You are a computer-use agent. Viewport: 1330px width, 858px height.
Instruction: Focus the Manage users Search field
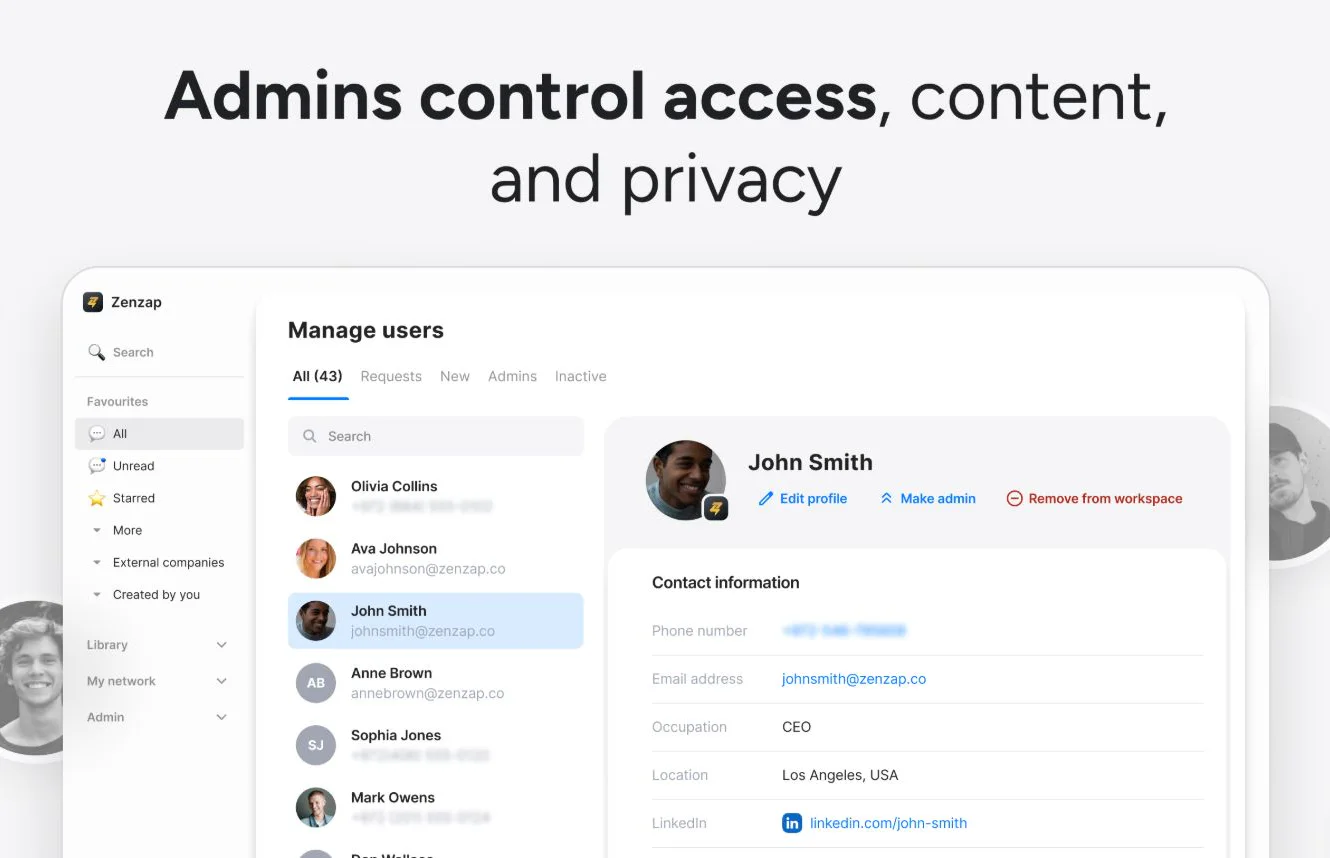pos(435,436)
